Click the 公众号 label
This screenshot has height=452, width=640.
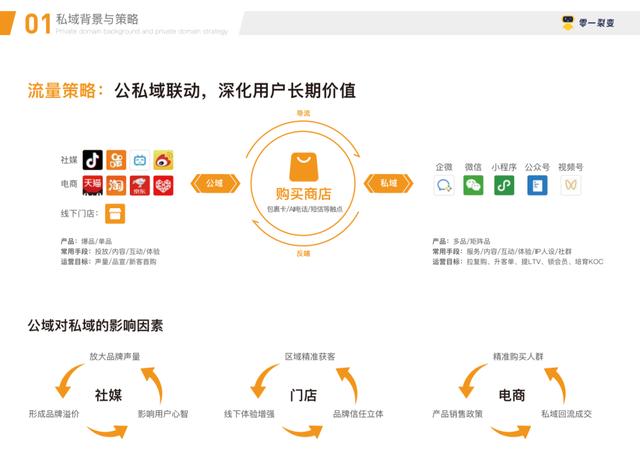[x=537, y=167]
